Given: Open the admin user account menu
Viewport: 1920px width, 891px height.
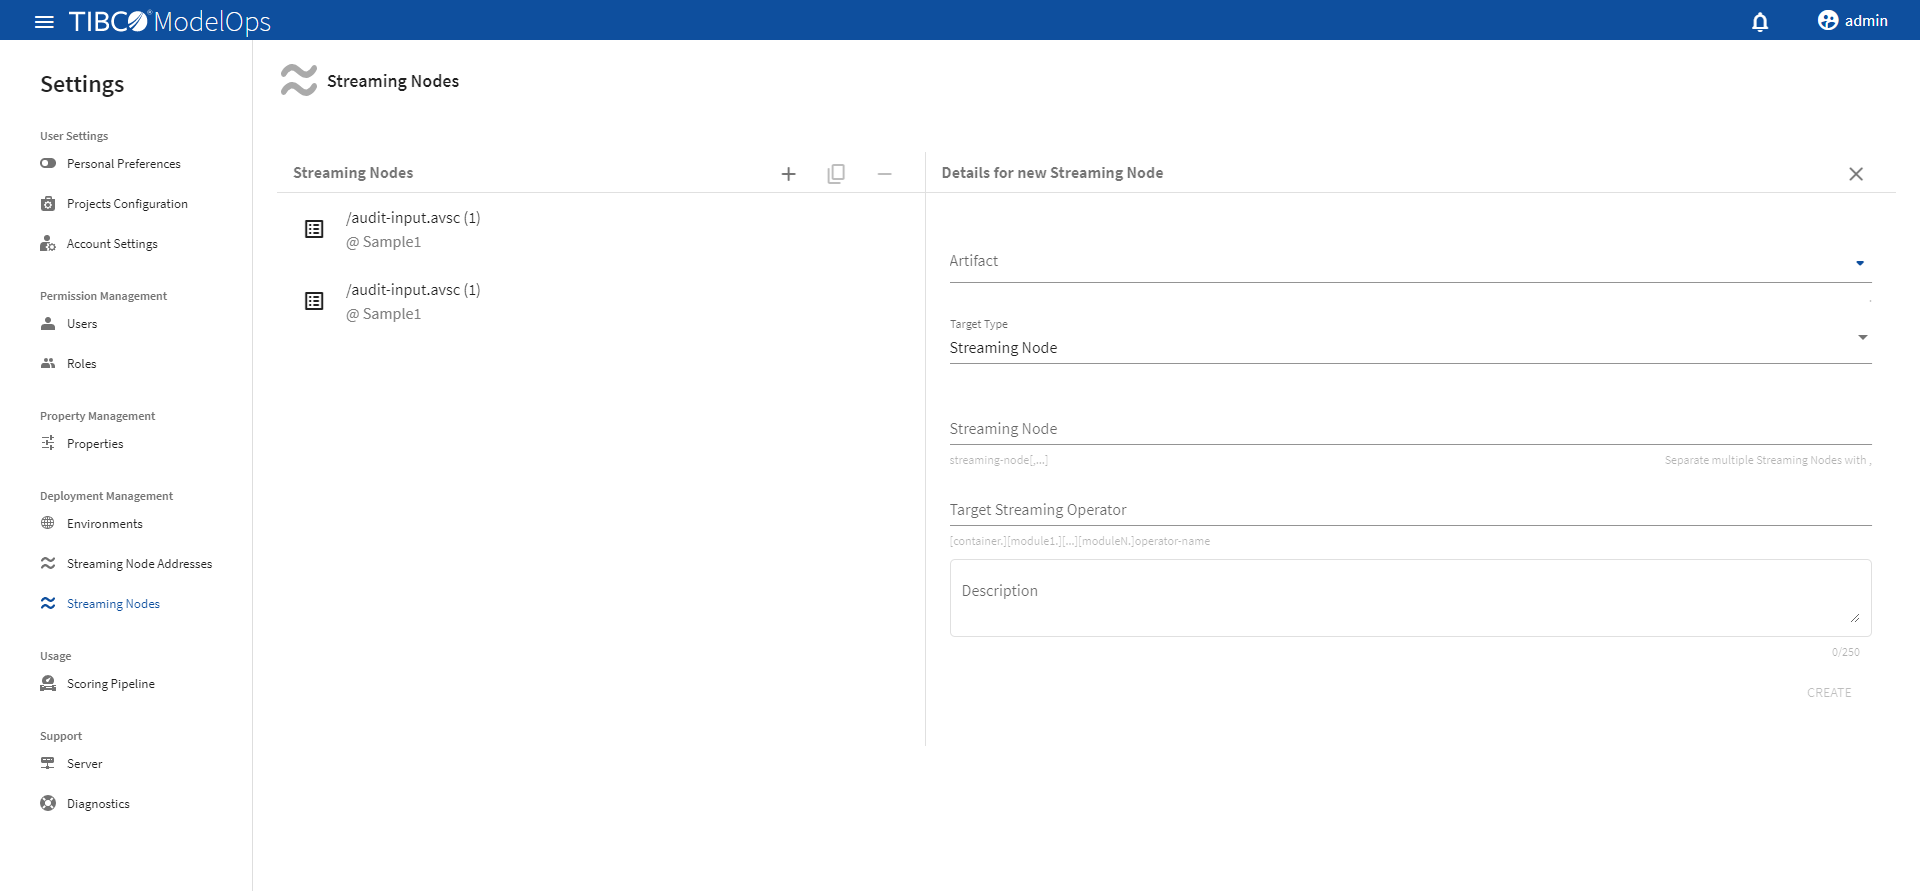Looking at the screenshot, I should (1852, 21).
